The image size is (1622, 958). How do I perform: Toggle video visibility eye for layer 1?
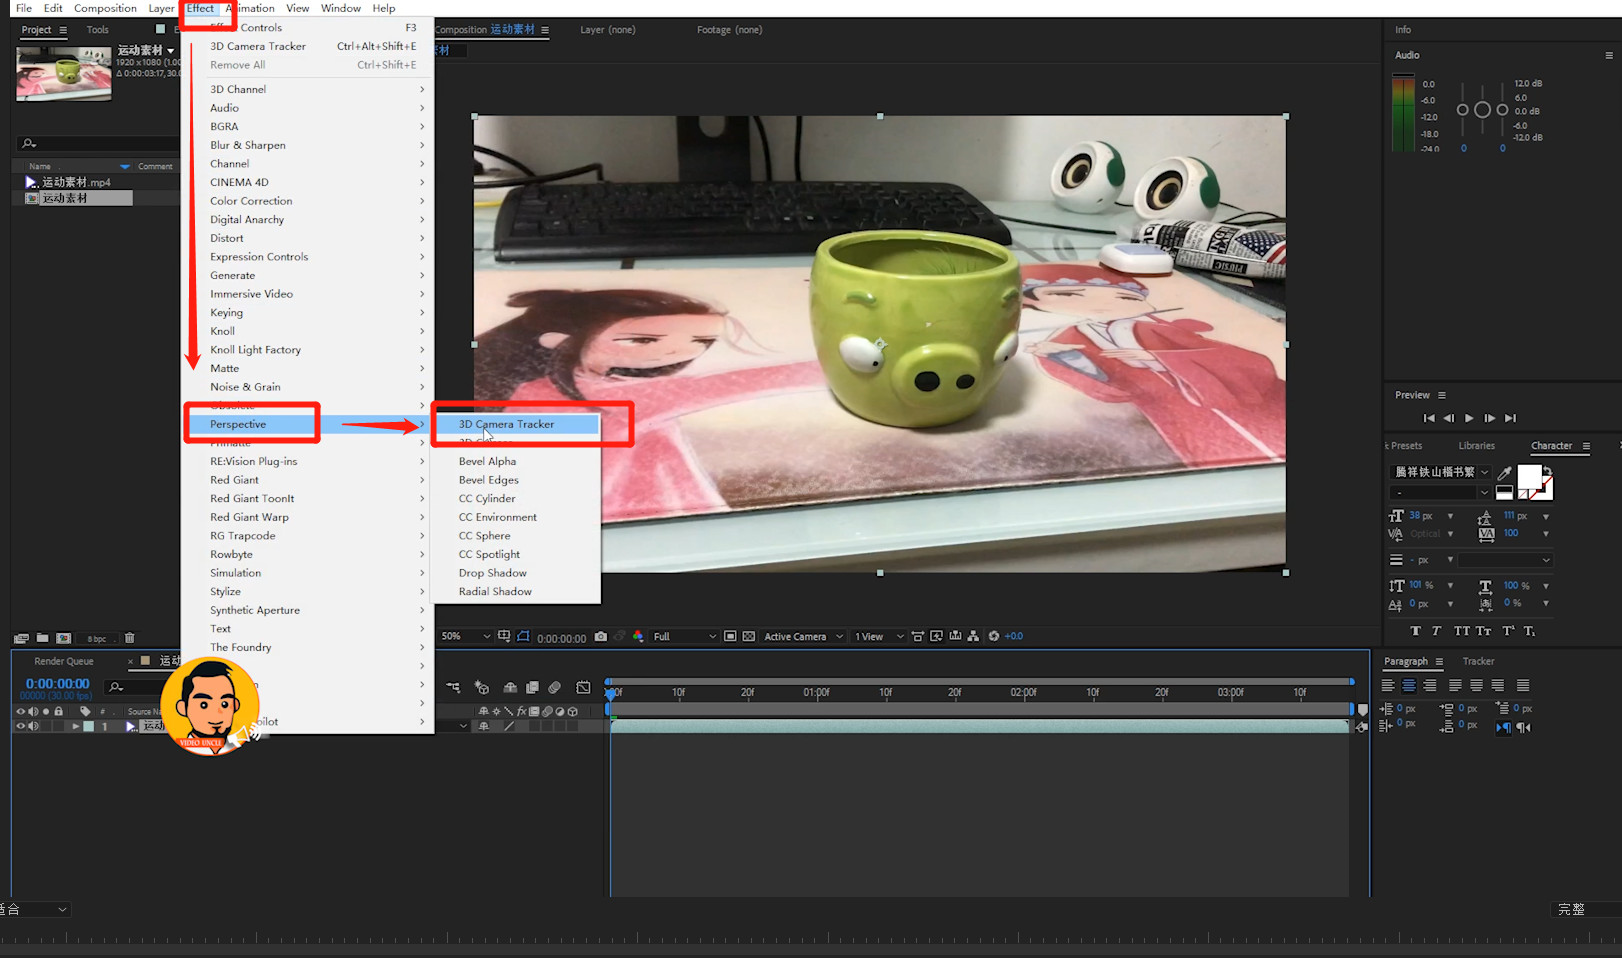[20, 726]
